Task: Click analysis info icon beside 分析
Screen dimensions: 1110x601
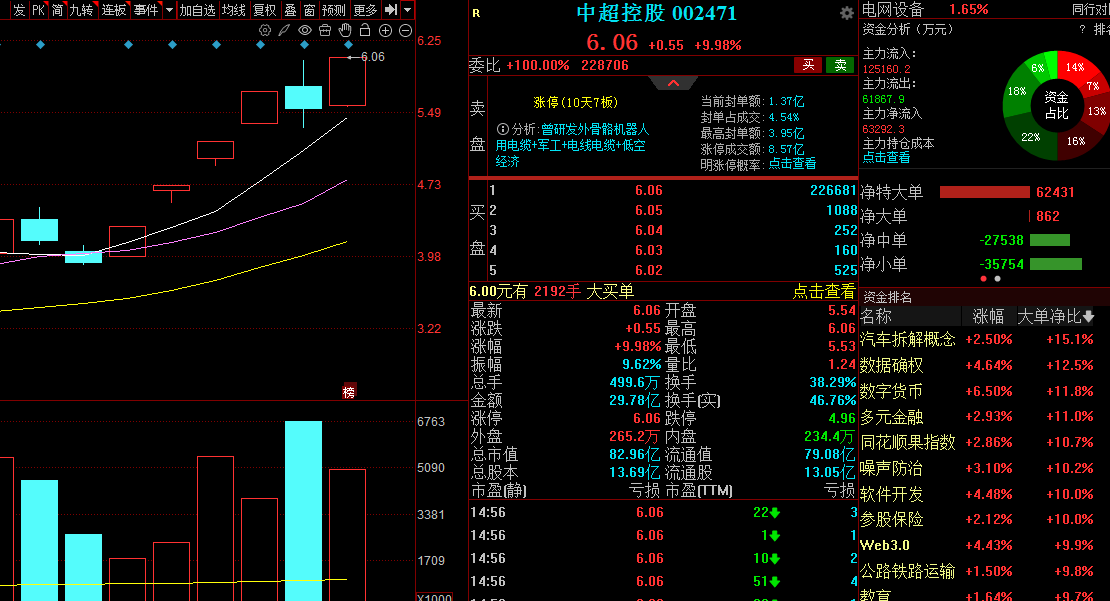Action: (x=503, y=130)
